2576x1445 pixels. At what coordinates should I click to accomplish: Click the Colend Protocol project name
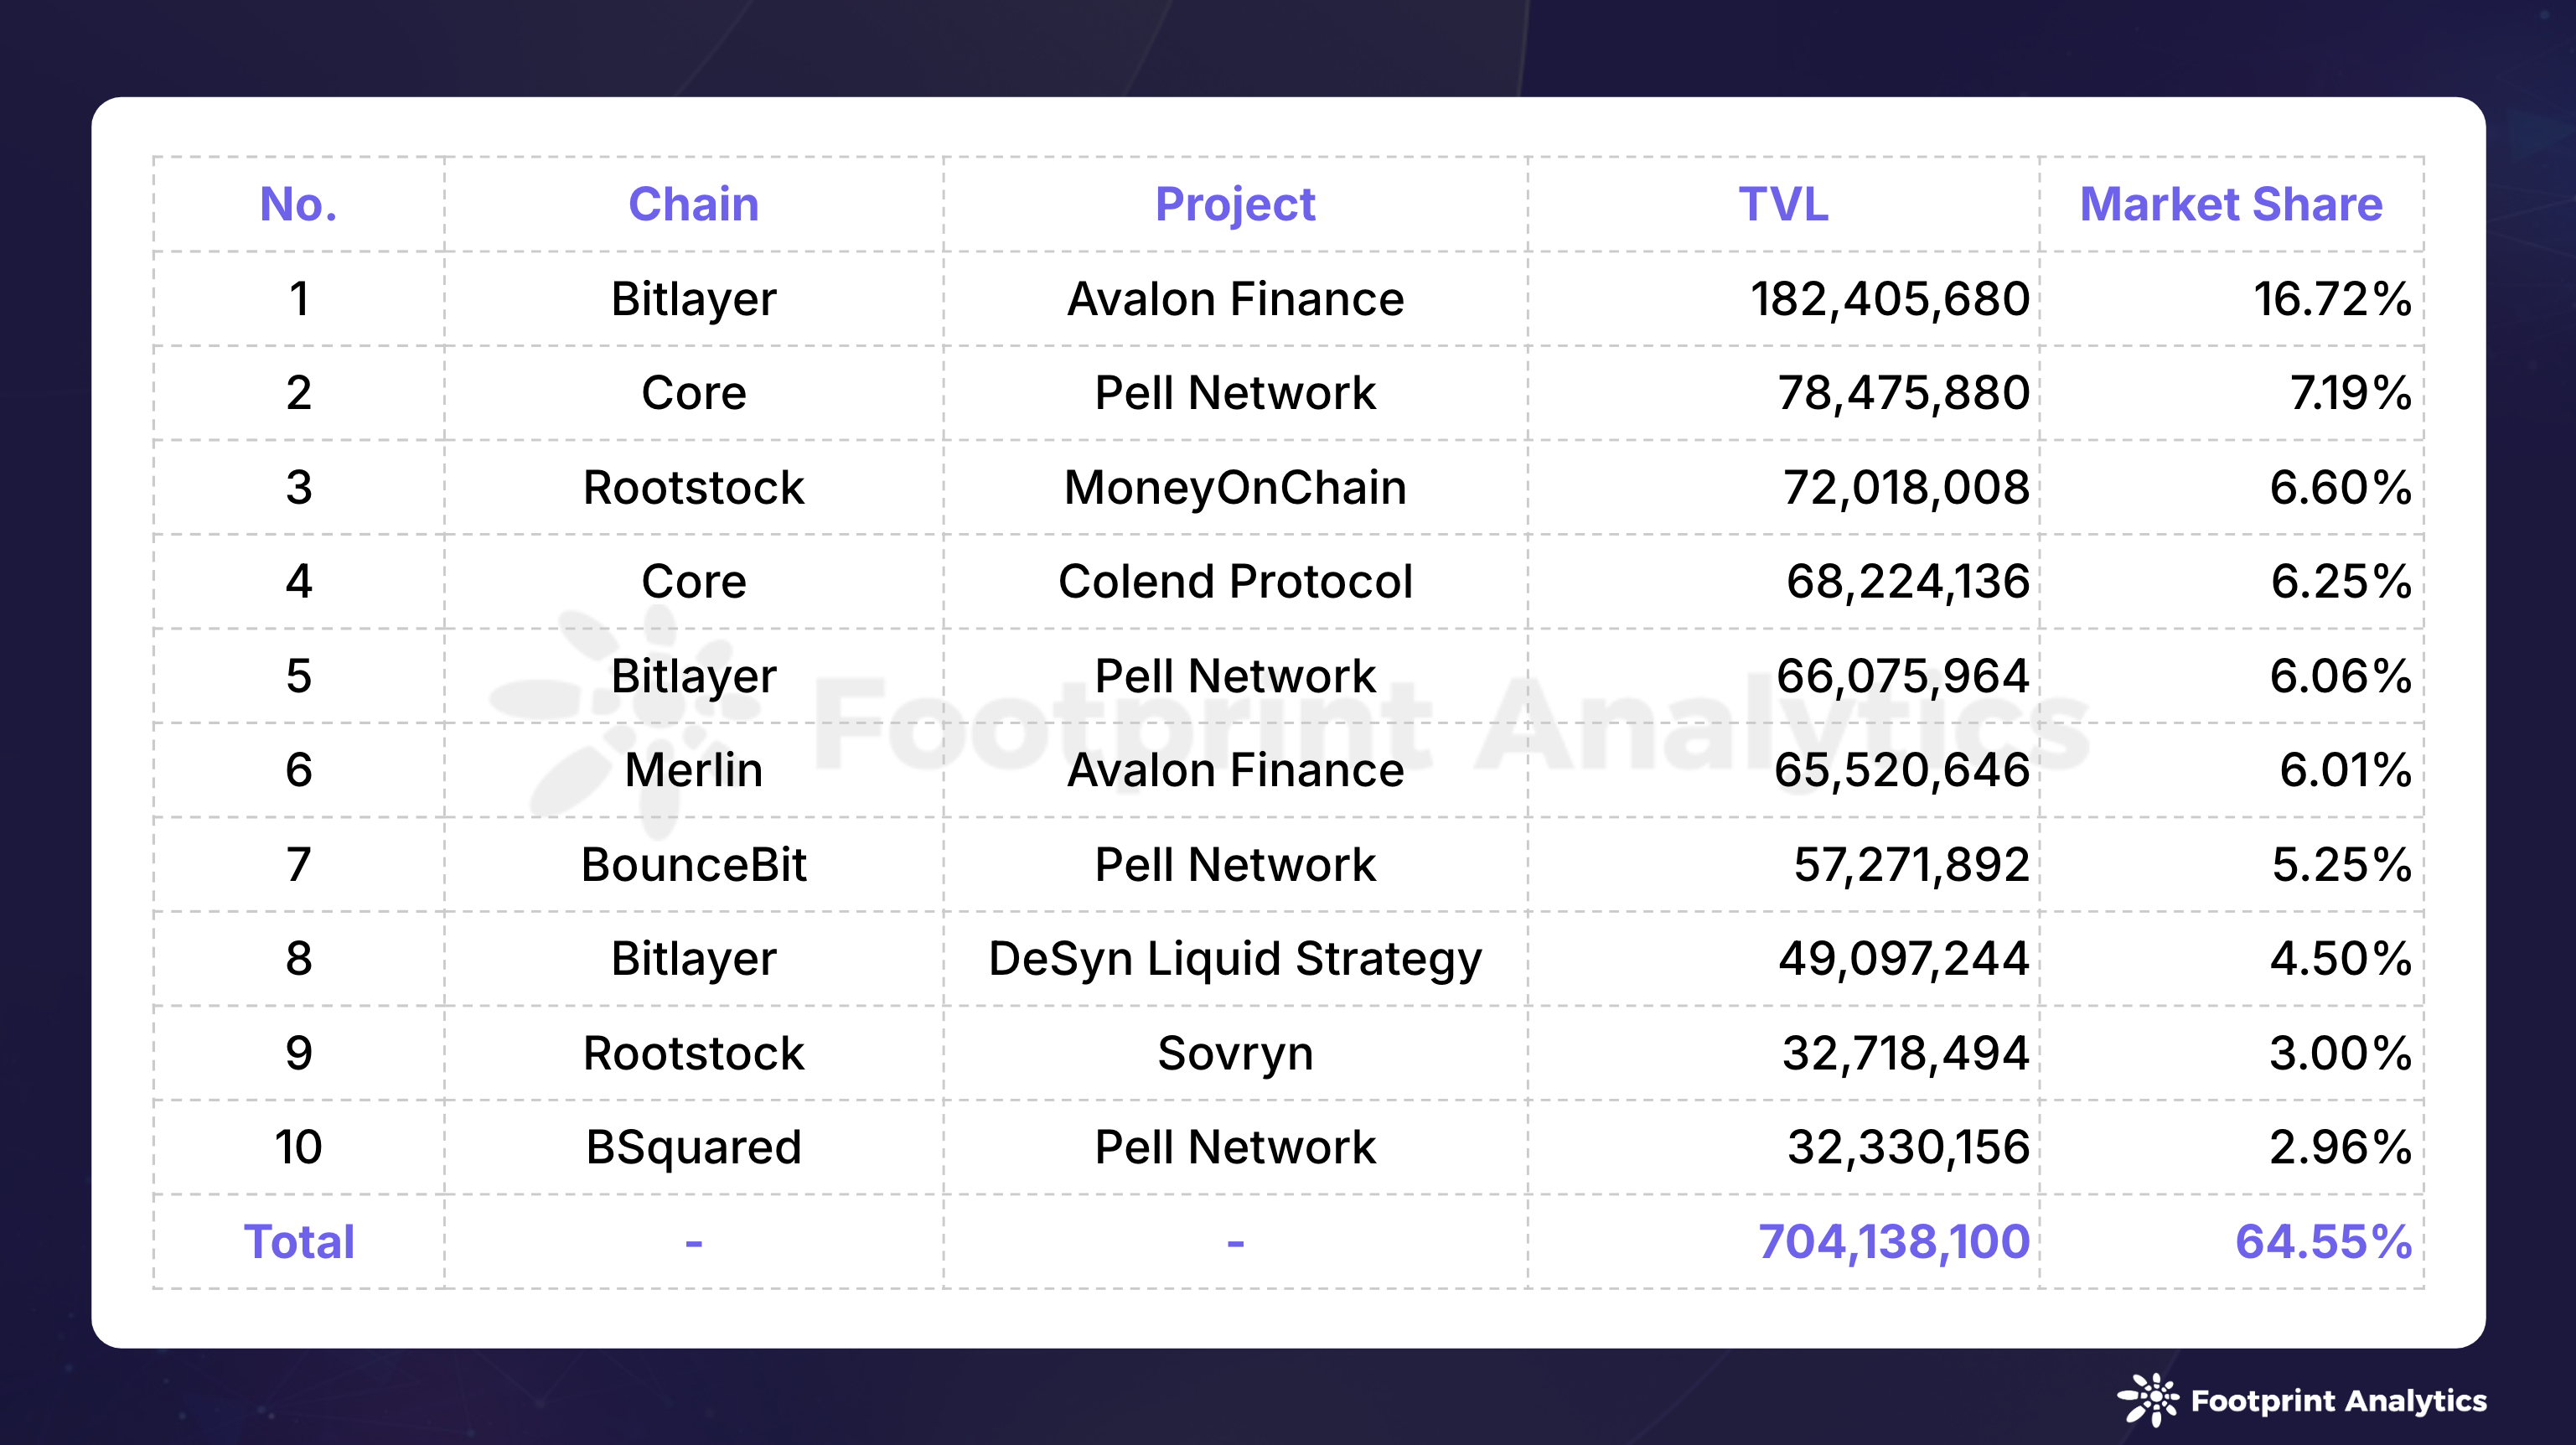[x=1235, y=582]
